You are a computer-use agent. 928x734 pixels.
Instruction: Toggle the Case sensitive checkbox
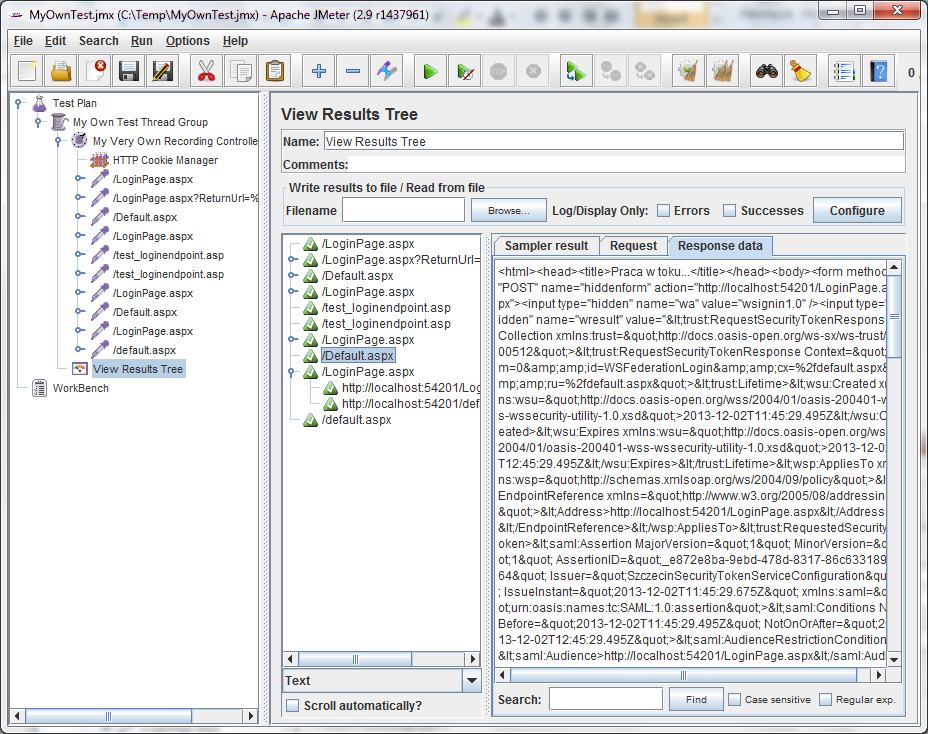coord(734,700)
